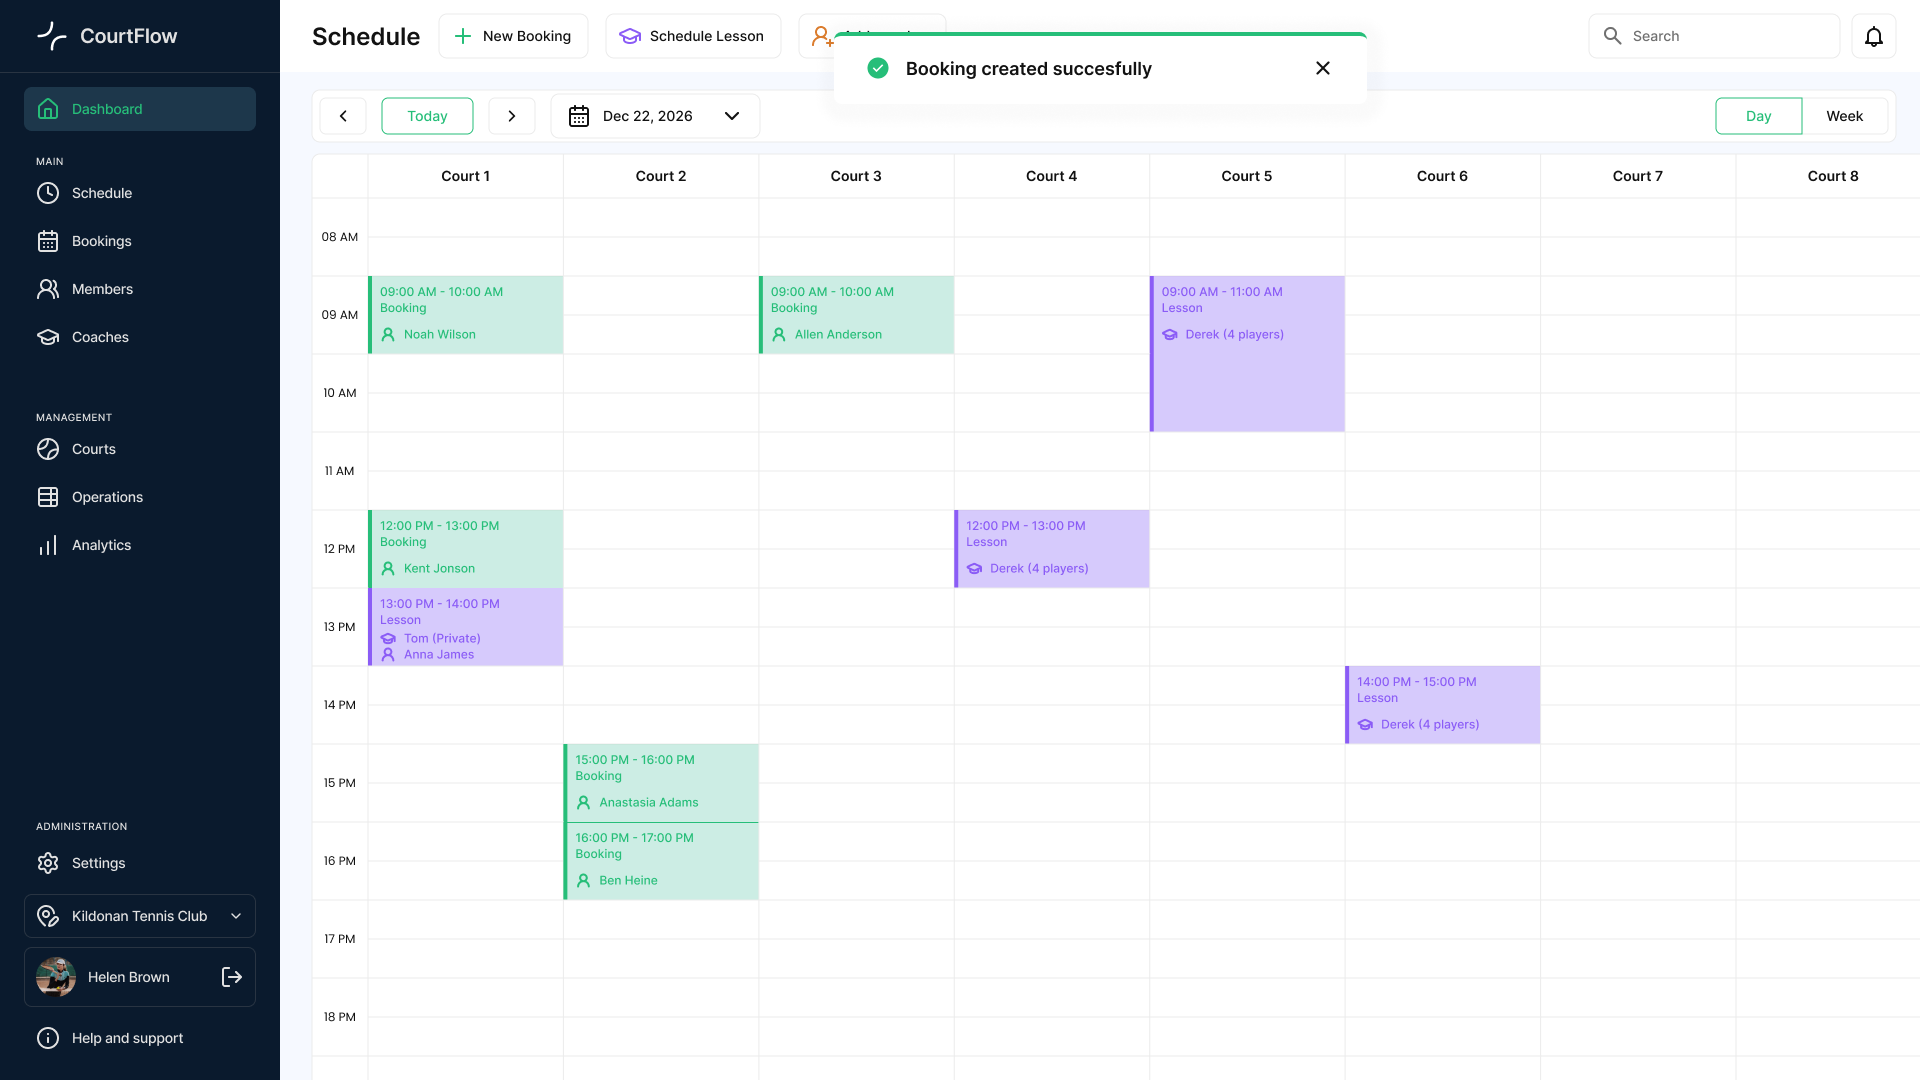This screenshot has width=1920, height=1080.
Task: Open Dashboard from the sidebar
Action: (140, 109)
